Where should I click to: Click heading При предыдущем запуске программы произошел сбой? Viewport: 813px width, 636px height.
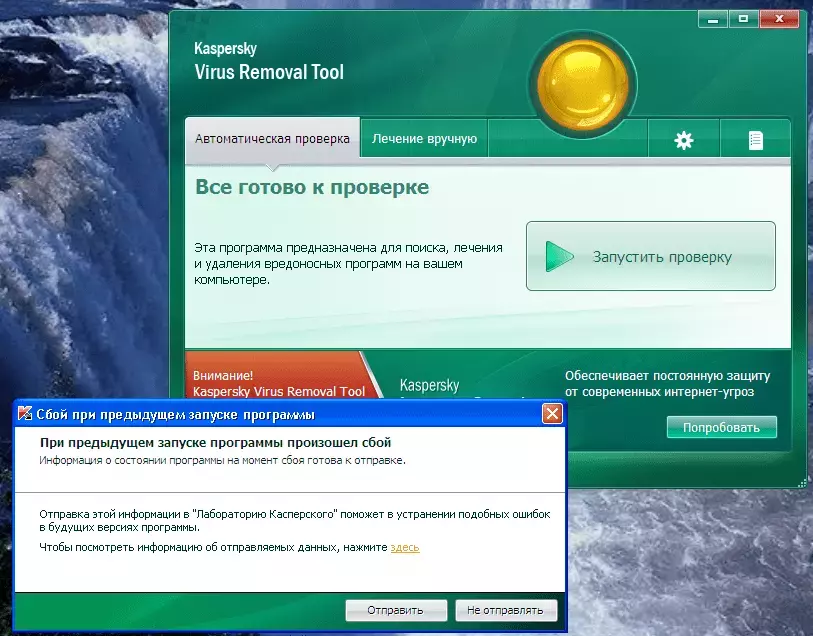[215, 443]
